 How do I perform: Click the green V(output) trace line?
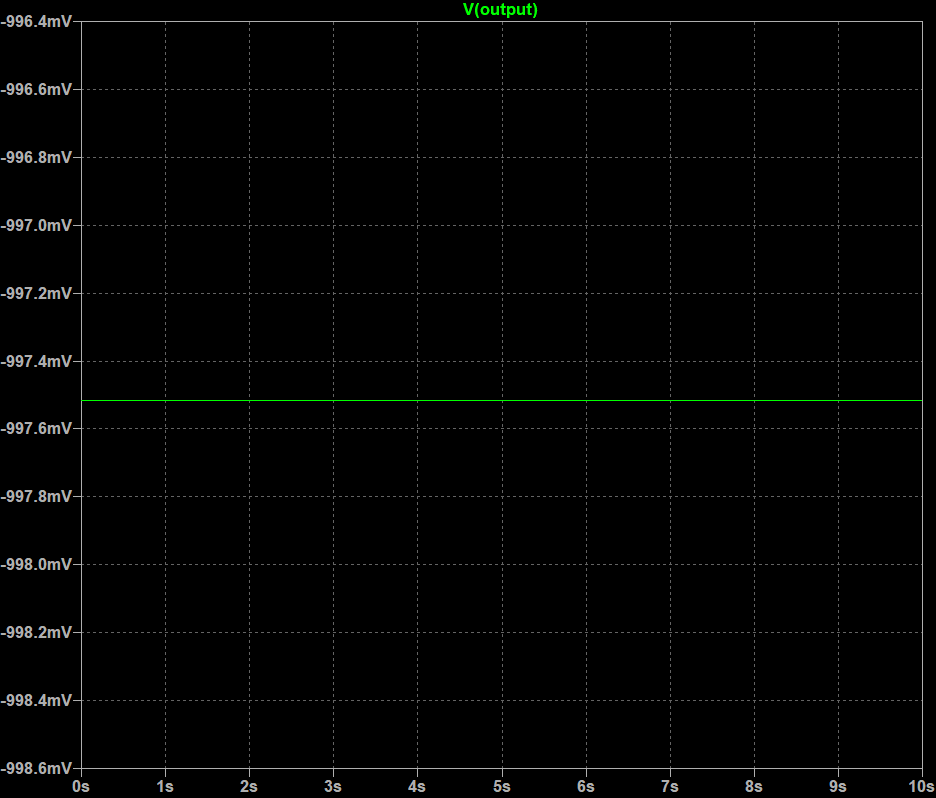(500, 400)
